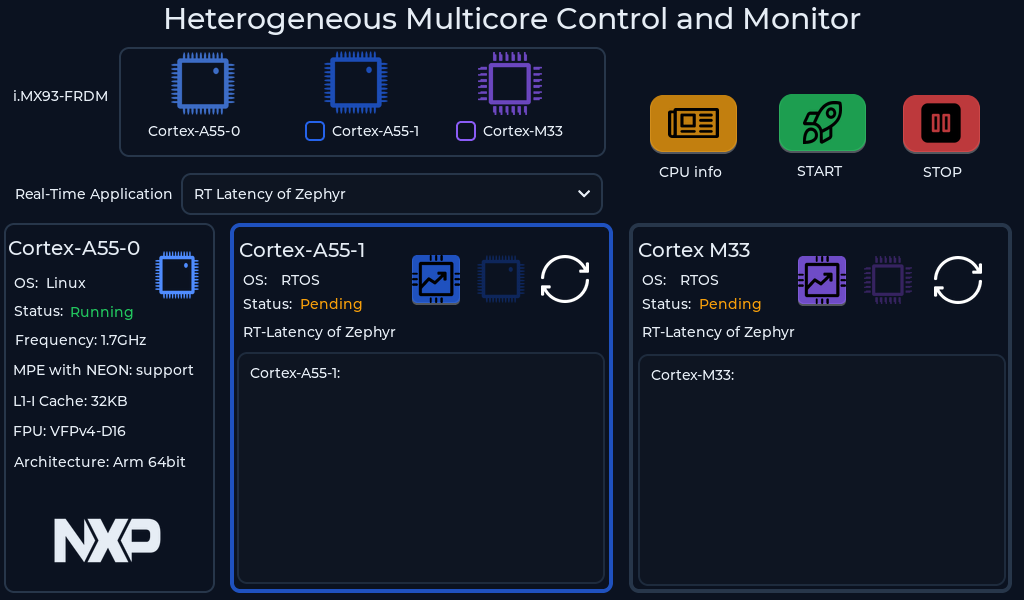This screenshot has height=600, width=1024.
Task: Open the purple chart icon in the Cortex M33 panel
Action: 822,281
